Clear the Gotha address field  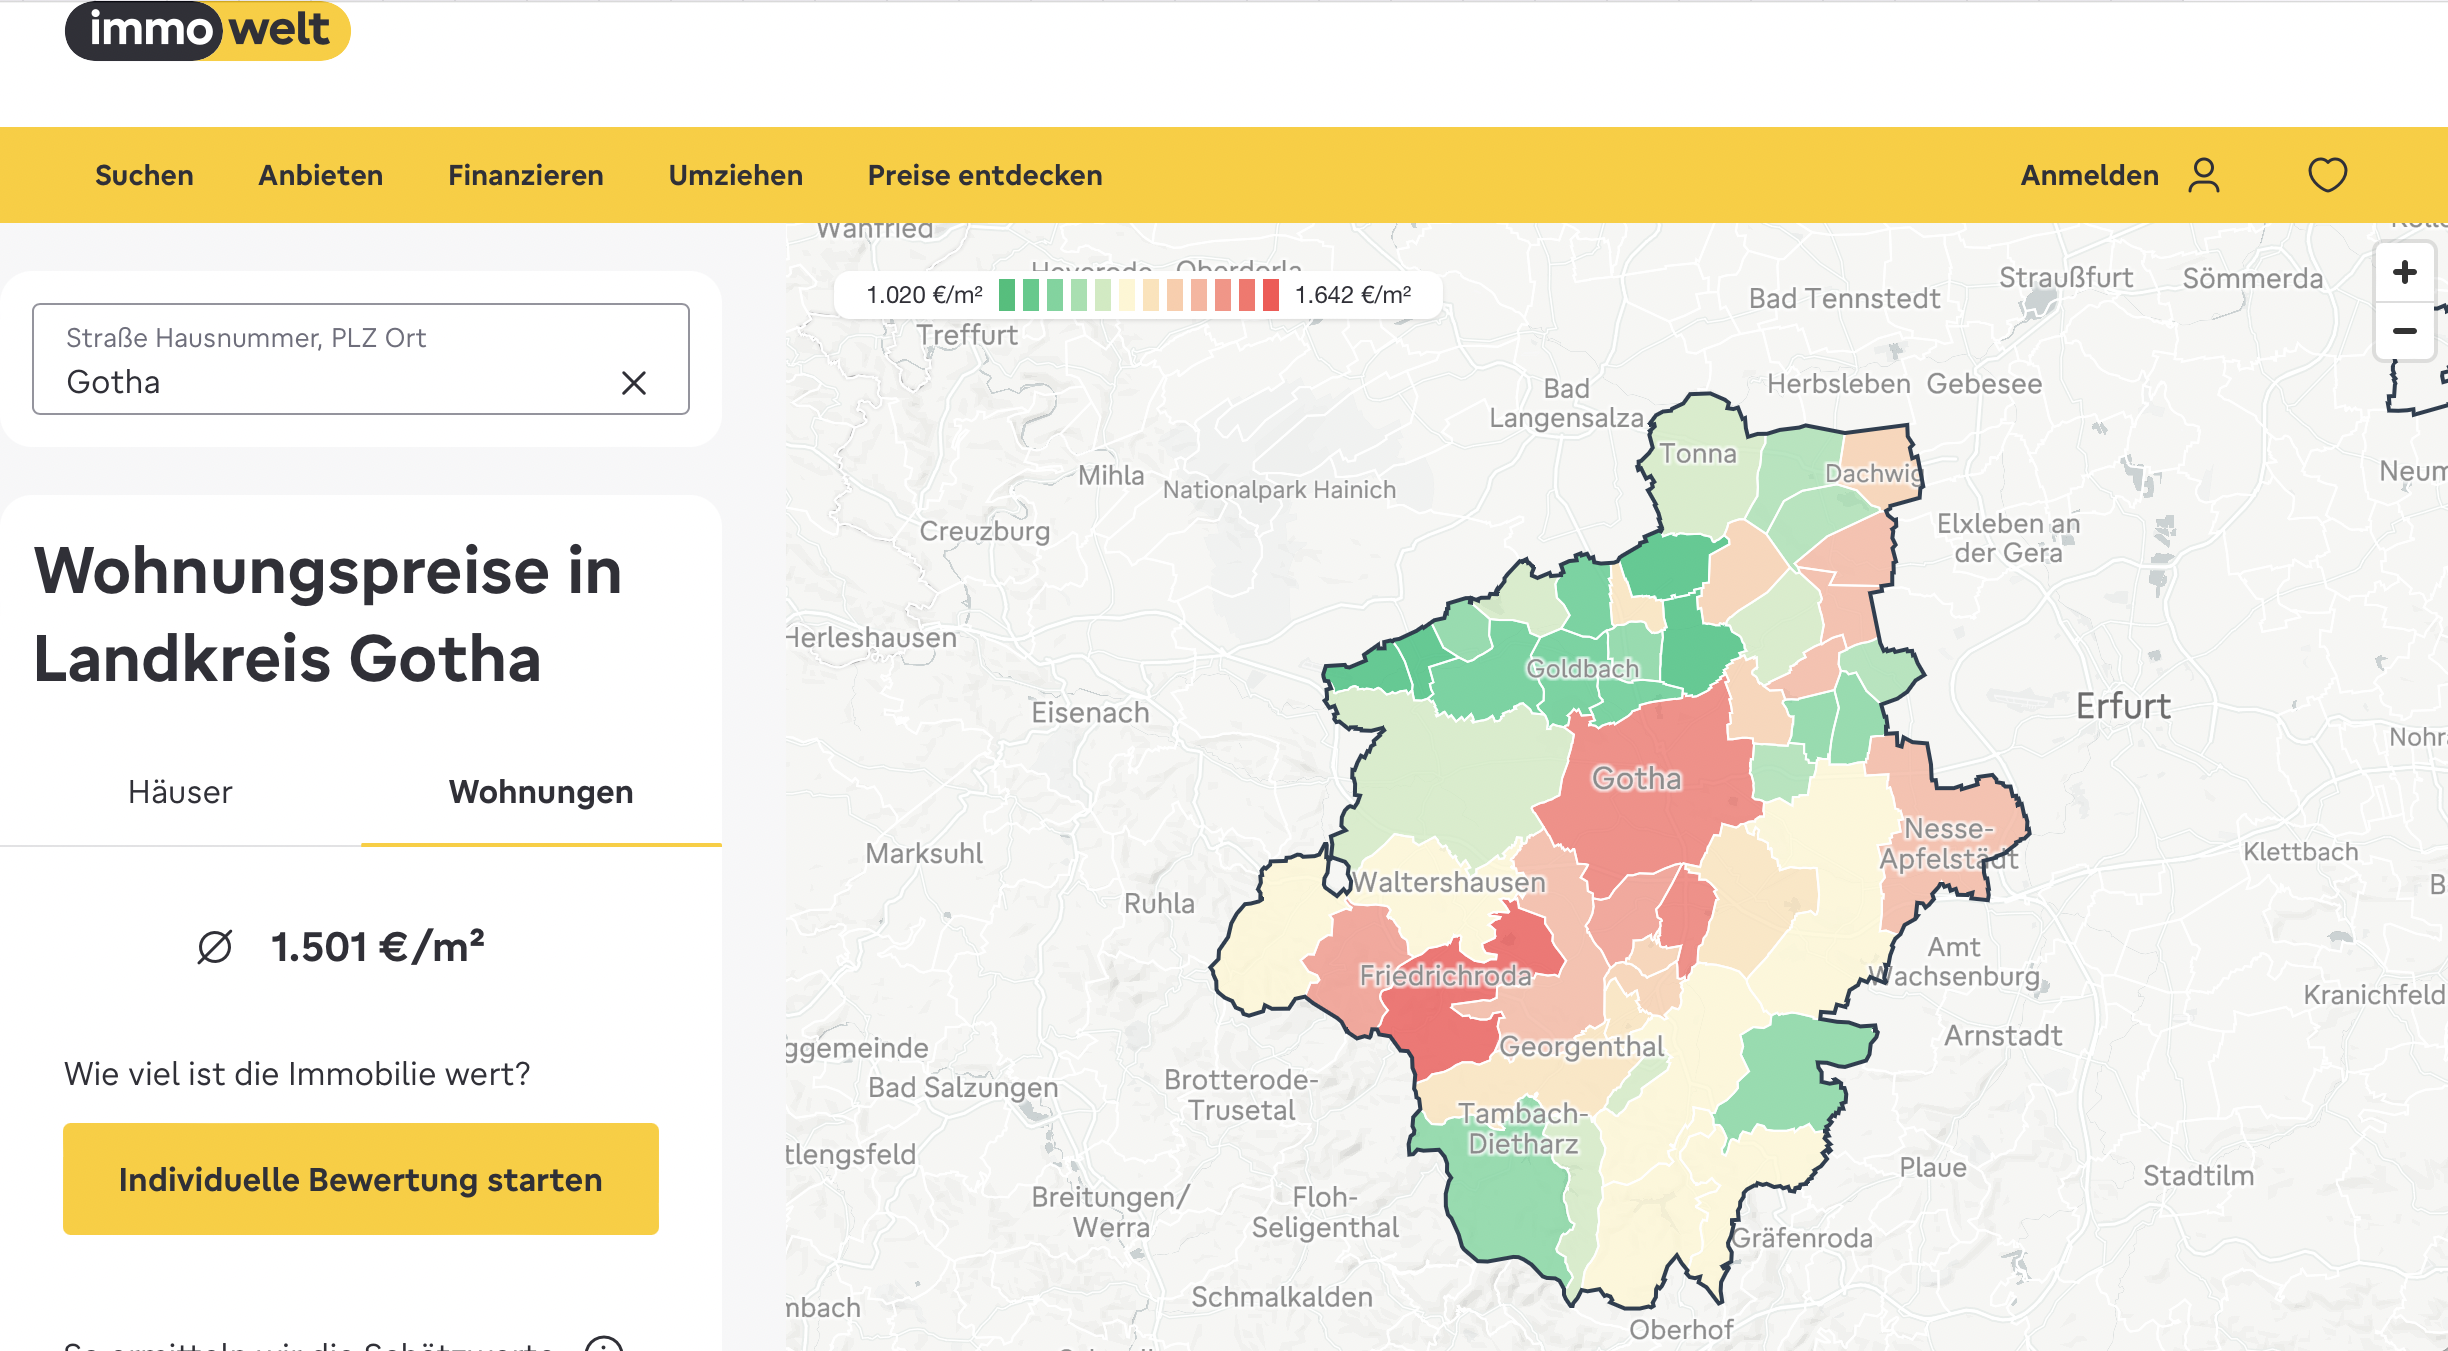634,383
